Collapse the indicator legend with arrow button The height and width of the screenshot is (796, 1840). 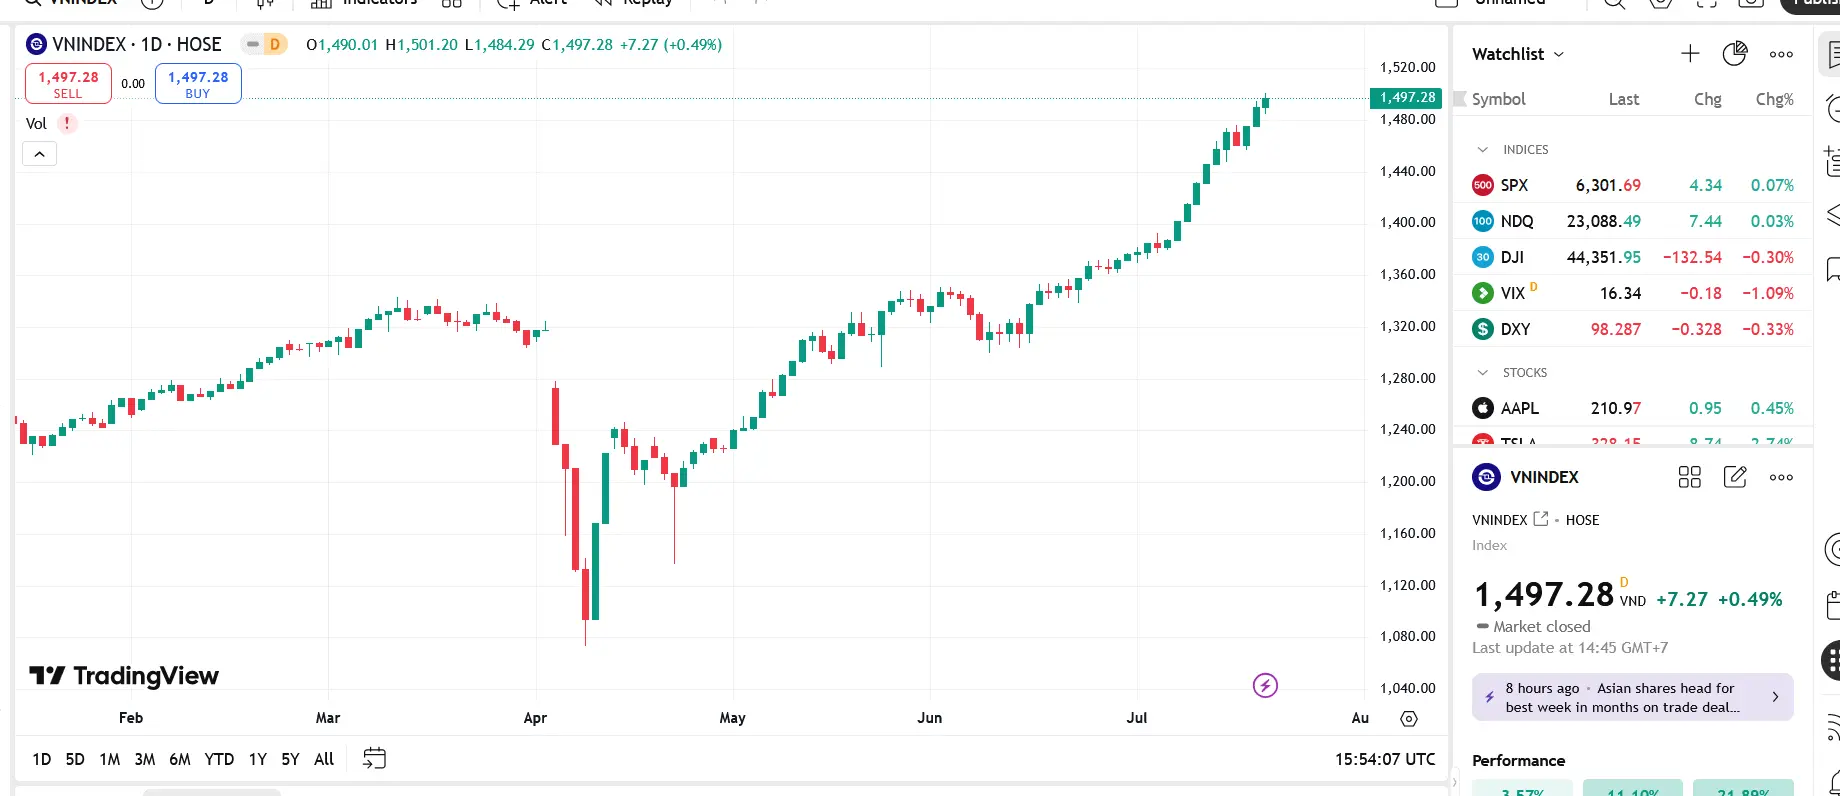click(39, 154)
